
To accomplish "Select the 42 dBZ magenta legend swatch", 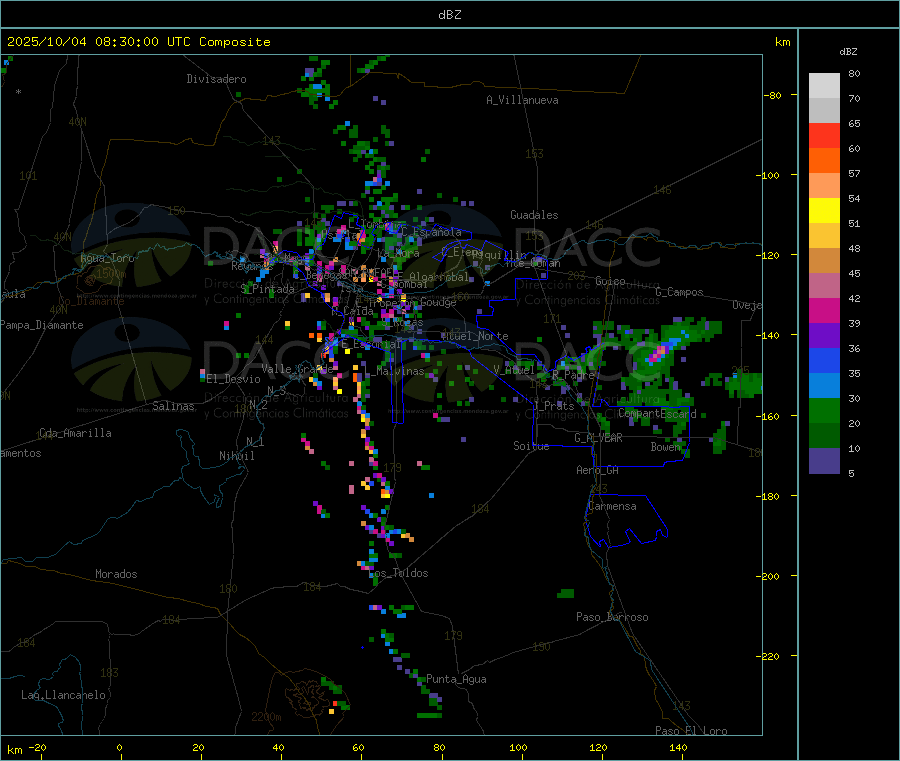I will coord(824,310).
